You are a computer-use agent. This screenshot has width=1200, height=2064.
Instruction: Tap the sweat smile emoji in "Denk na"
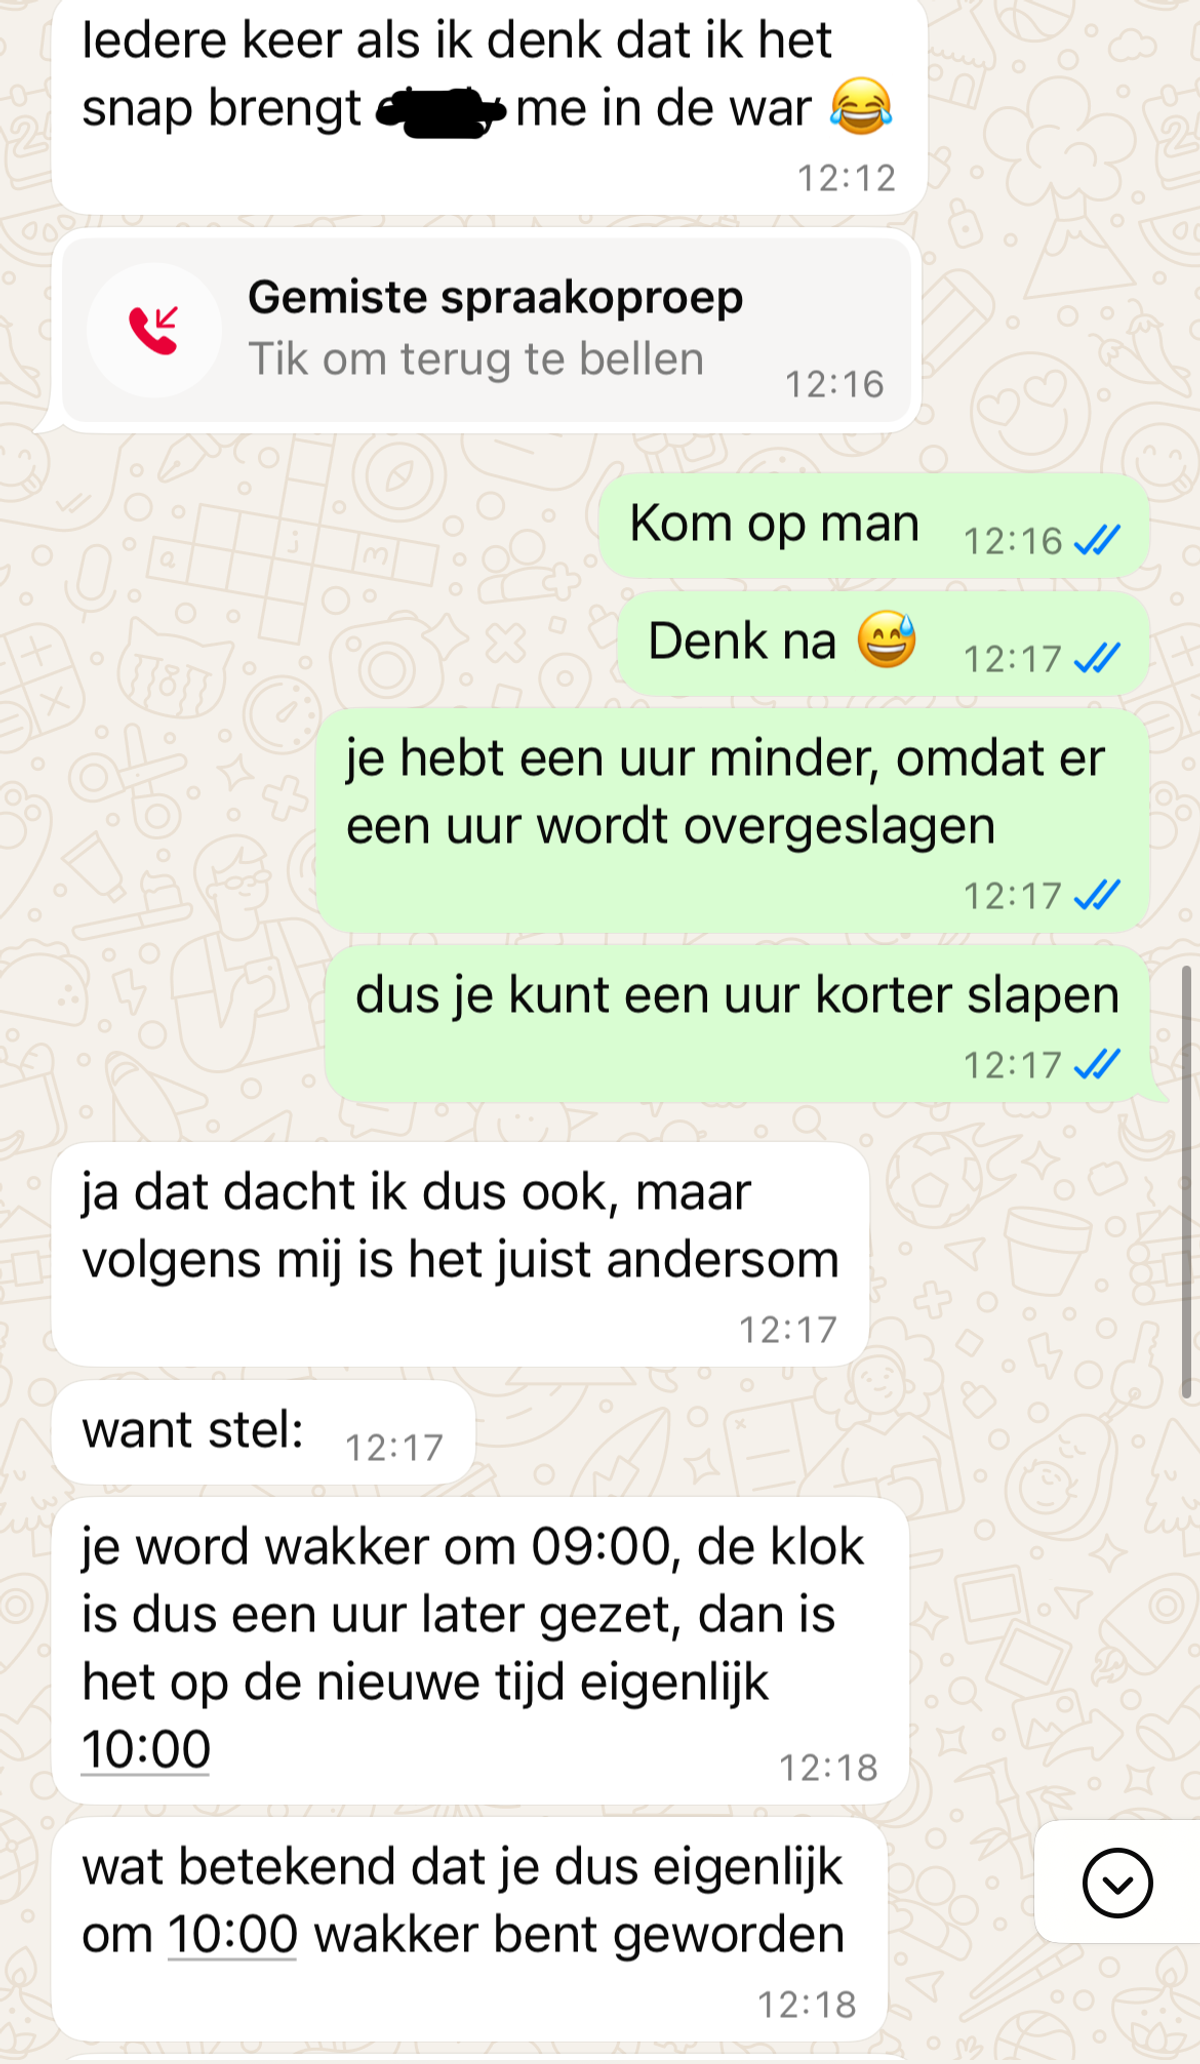click(887, 640)
